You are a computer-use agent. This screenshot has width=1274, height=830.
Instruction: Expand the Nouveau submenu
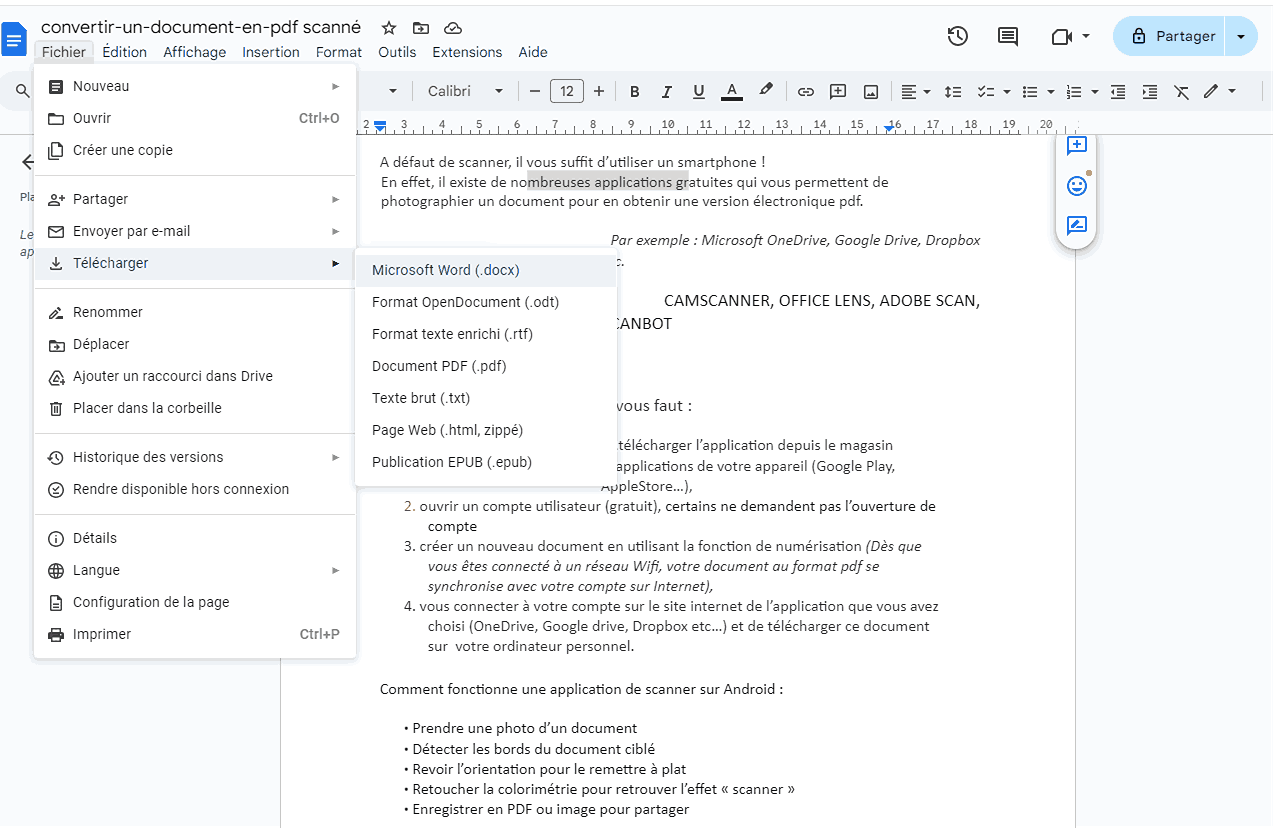point(195,86)
